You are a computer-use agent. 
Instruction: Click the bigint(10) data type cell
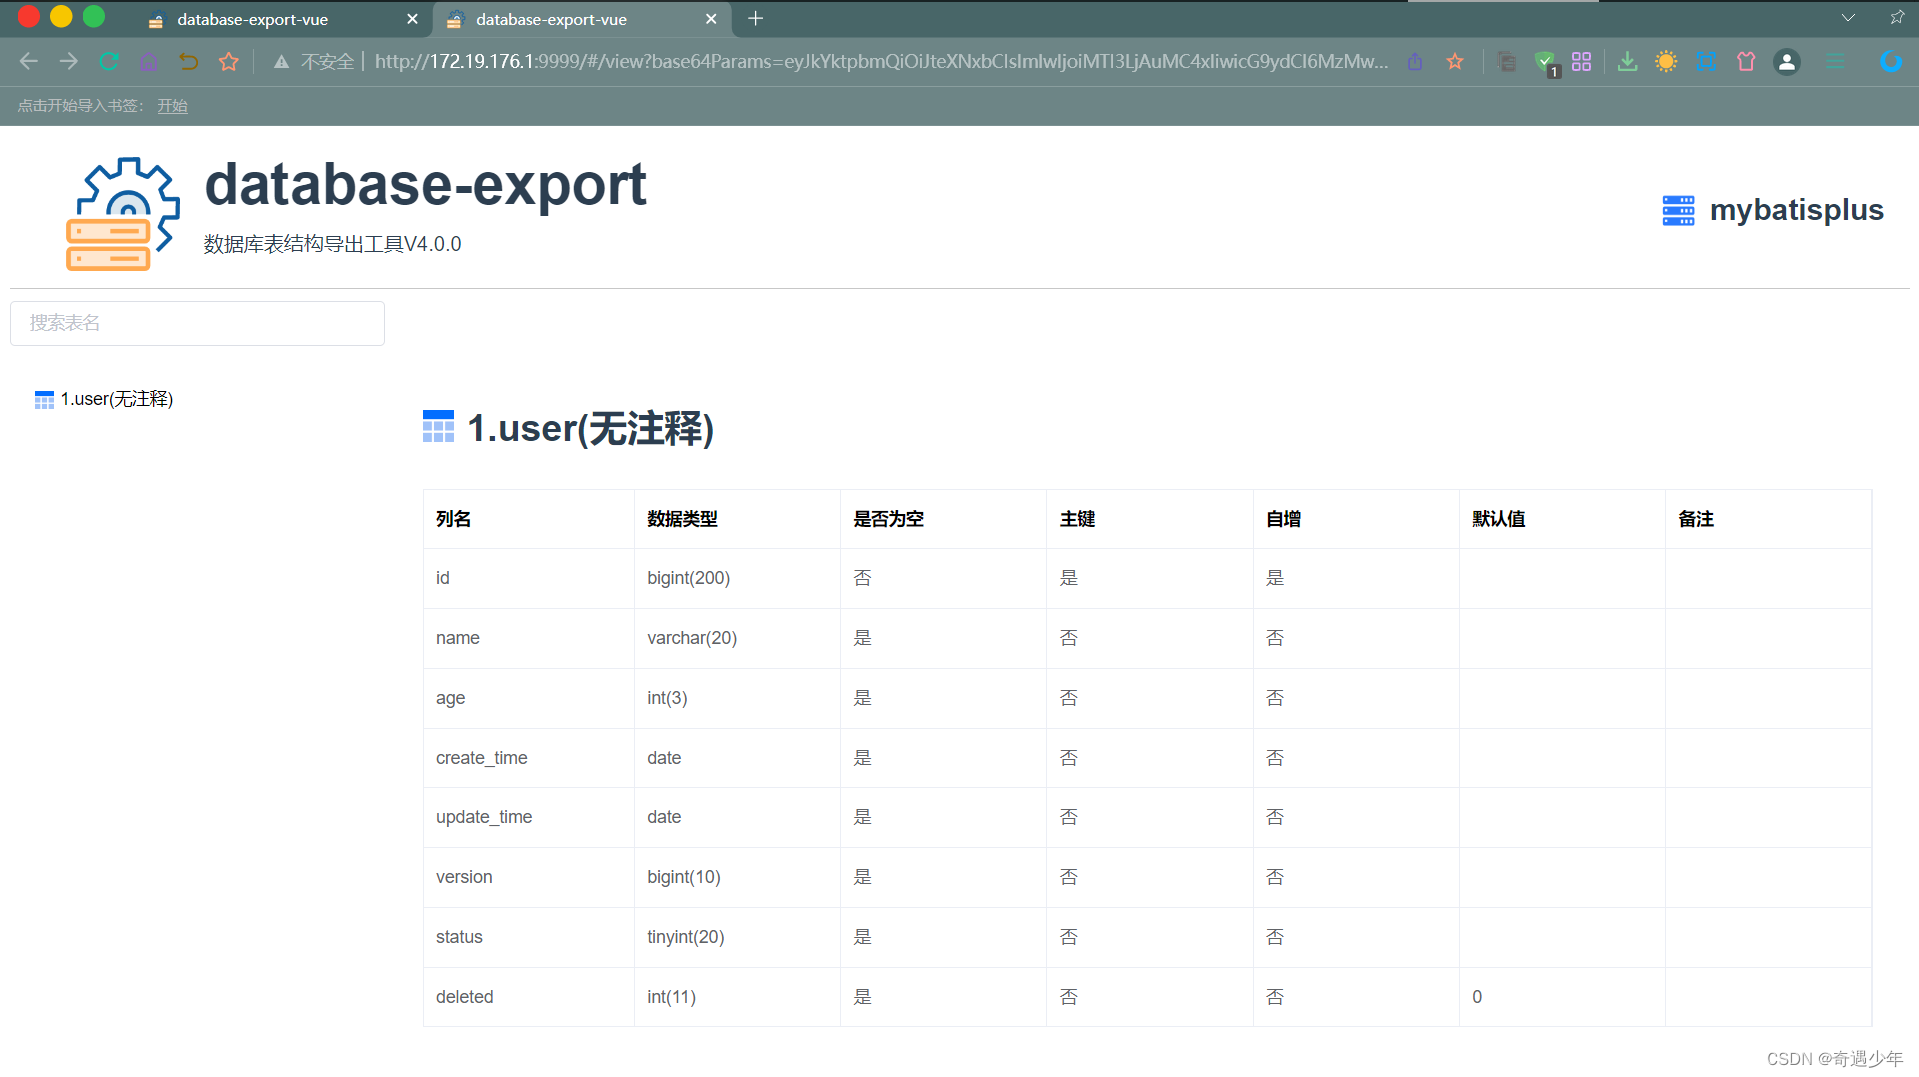(x=737, y=877)
